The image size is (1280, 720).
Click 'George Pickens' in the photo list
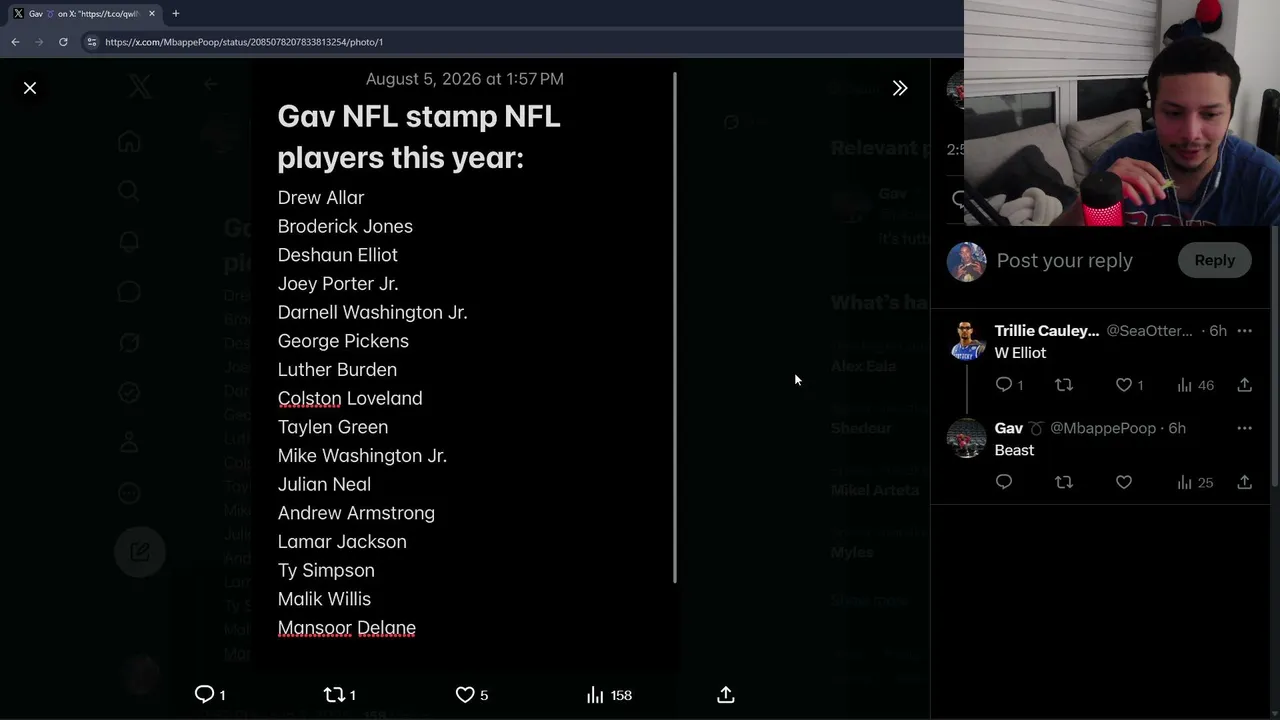click(x=343, y=341)
